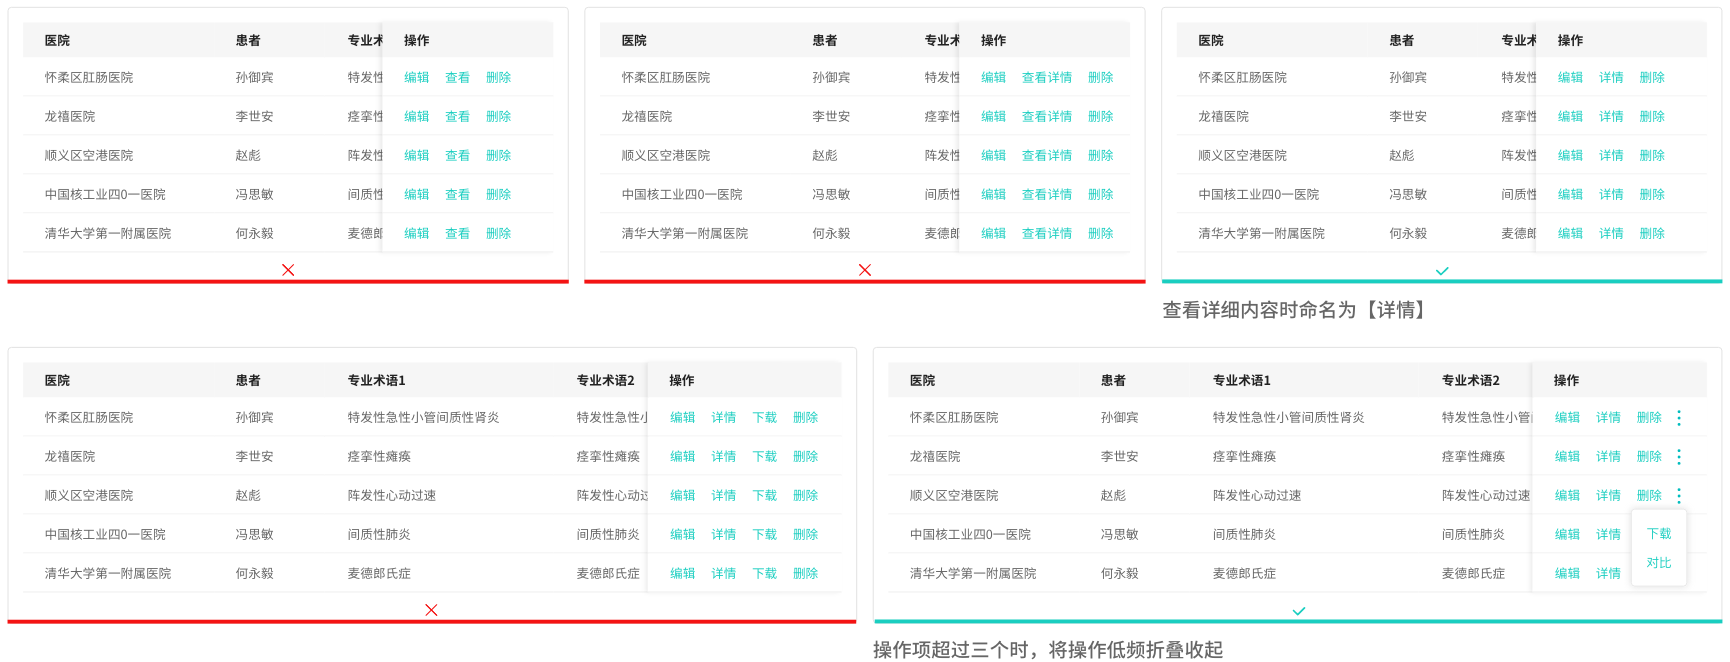Click 删除 beside 查看 in the 龙禧医院 row
The width and height of the screenshot is (1730, 662).
[x=498, y=116]
